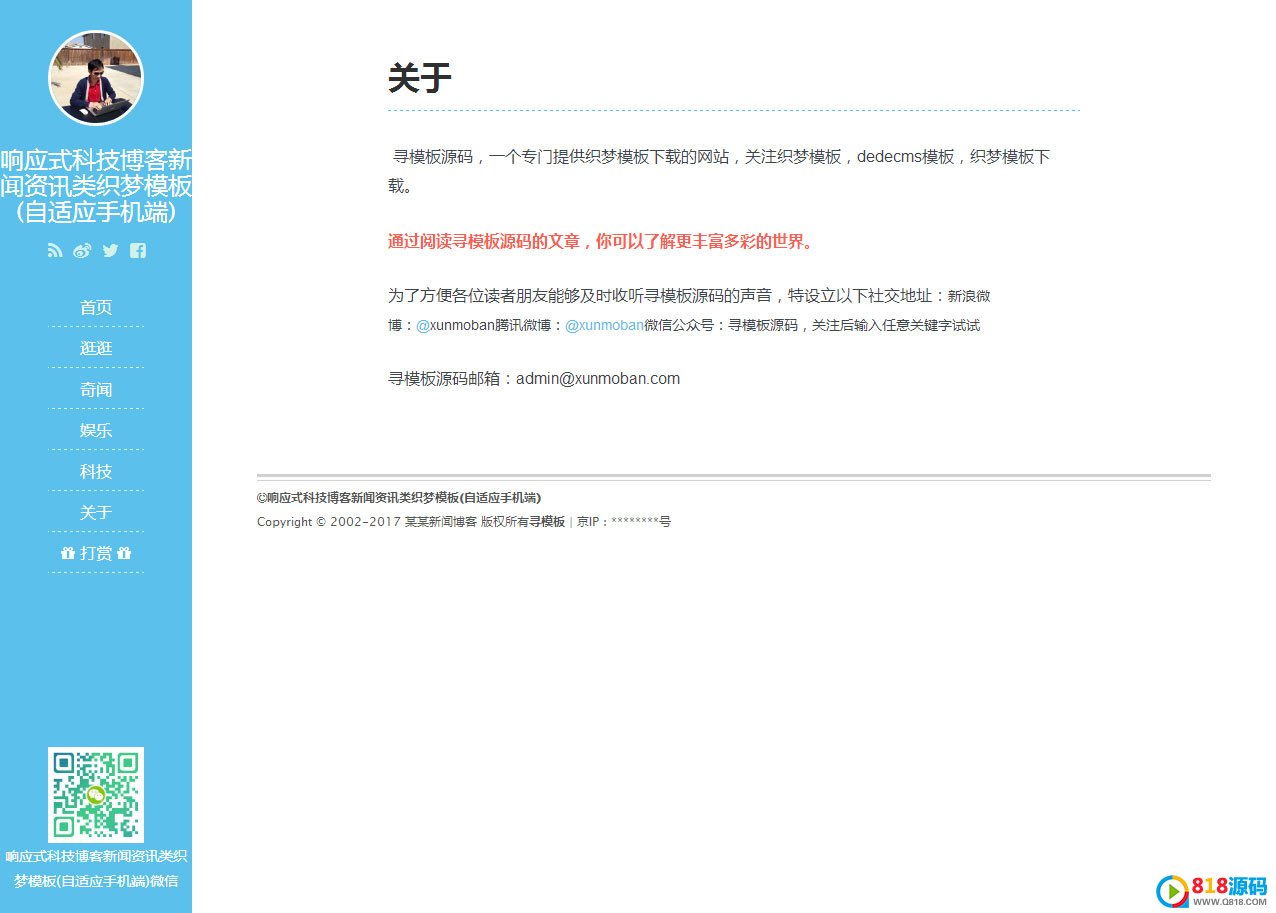Screen dimensions: 1276x913
Task: Click the 818源码 logo in the corner
Action: click(x=1212, y=890)
